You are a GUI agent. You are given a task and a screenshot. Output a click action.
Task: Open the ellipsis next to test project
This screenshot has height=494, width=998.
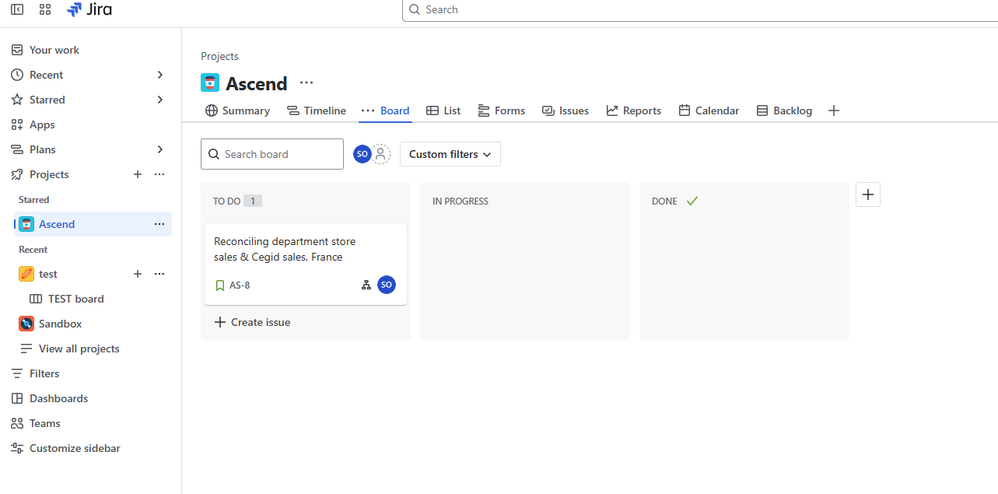pos(160,274)
